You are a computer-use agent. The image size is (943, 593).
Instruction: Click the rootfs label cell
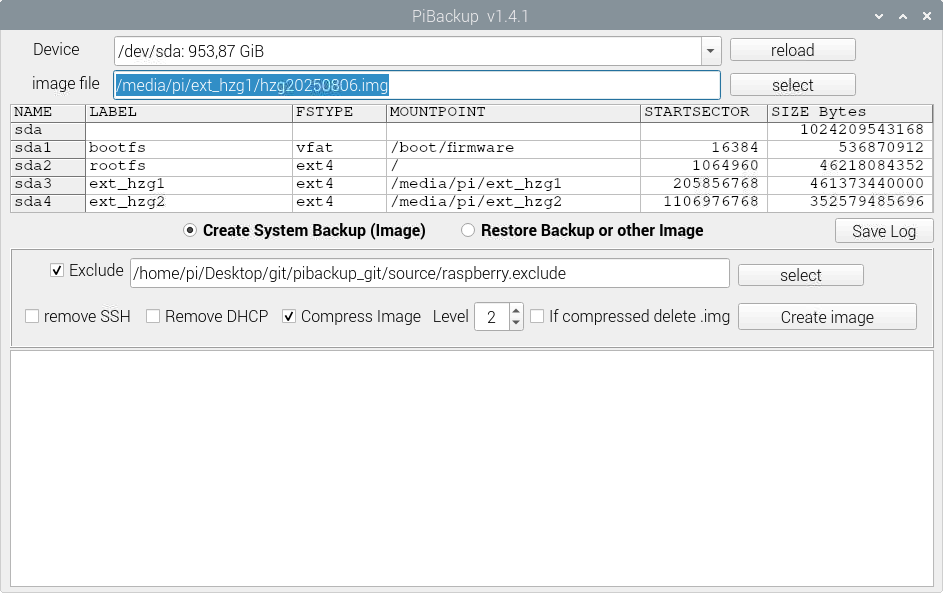pos(189,167)
